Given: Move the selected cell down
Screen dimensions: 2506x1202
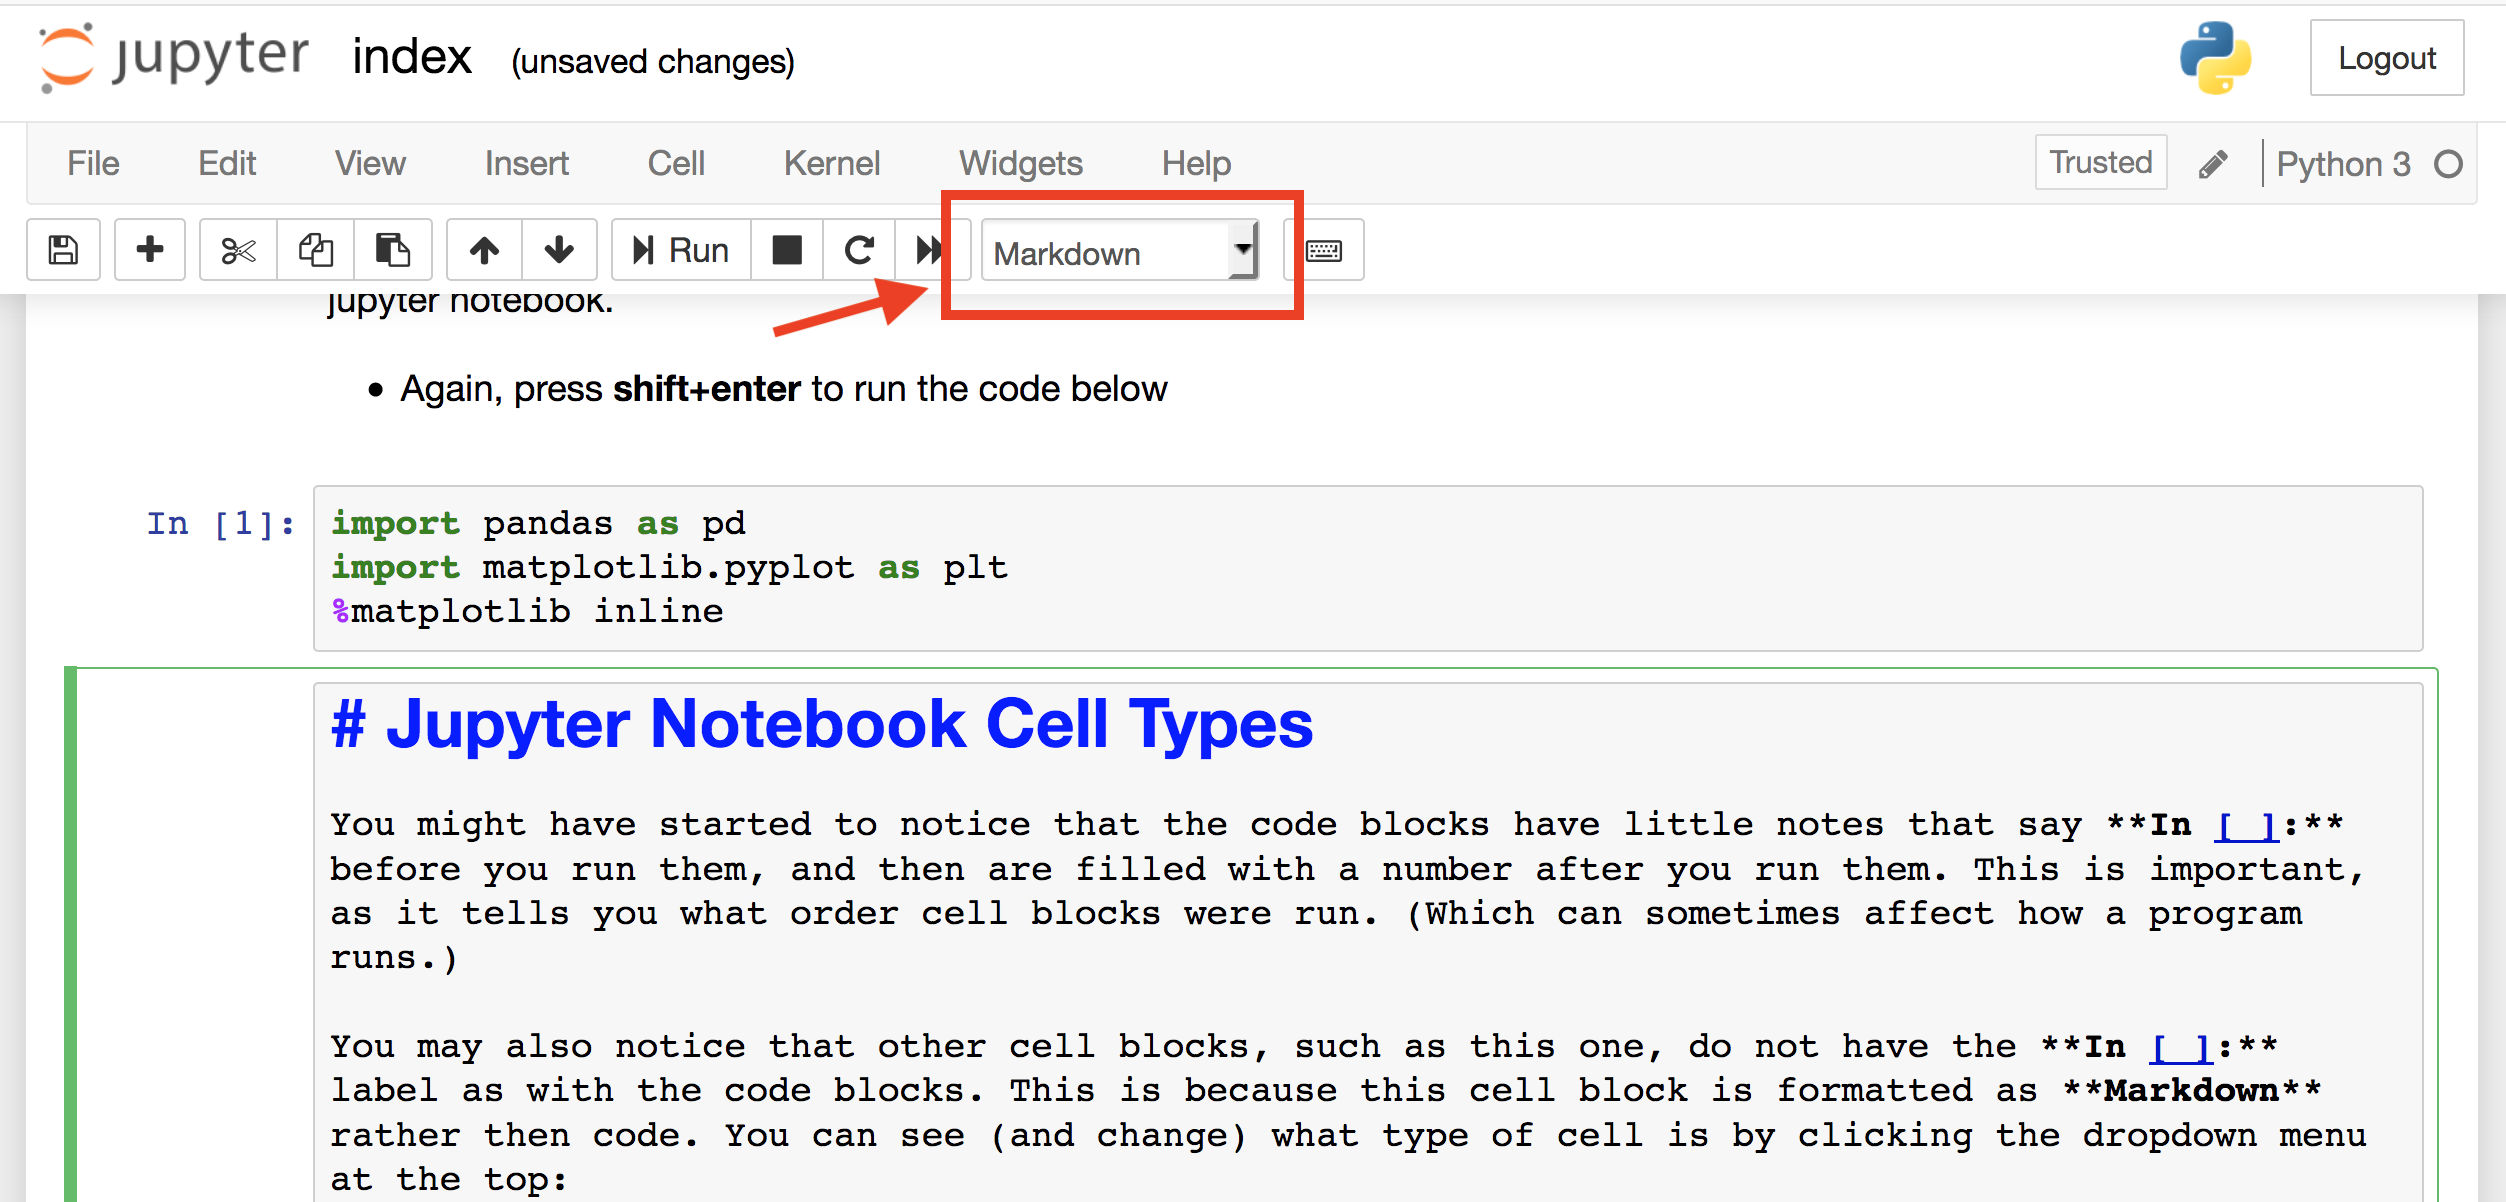Looking at the screenshot, I should [559, 249].
